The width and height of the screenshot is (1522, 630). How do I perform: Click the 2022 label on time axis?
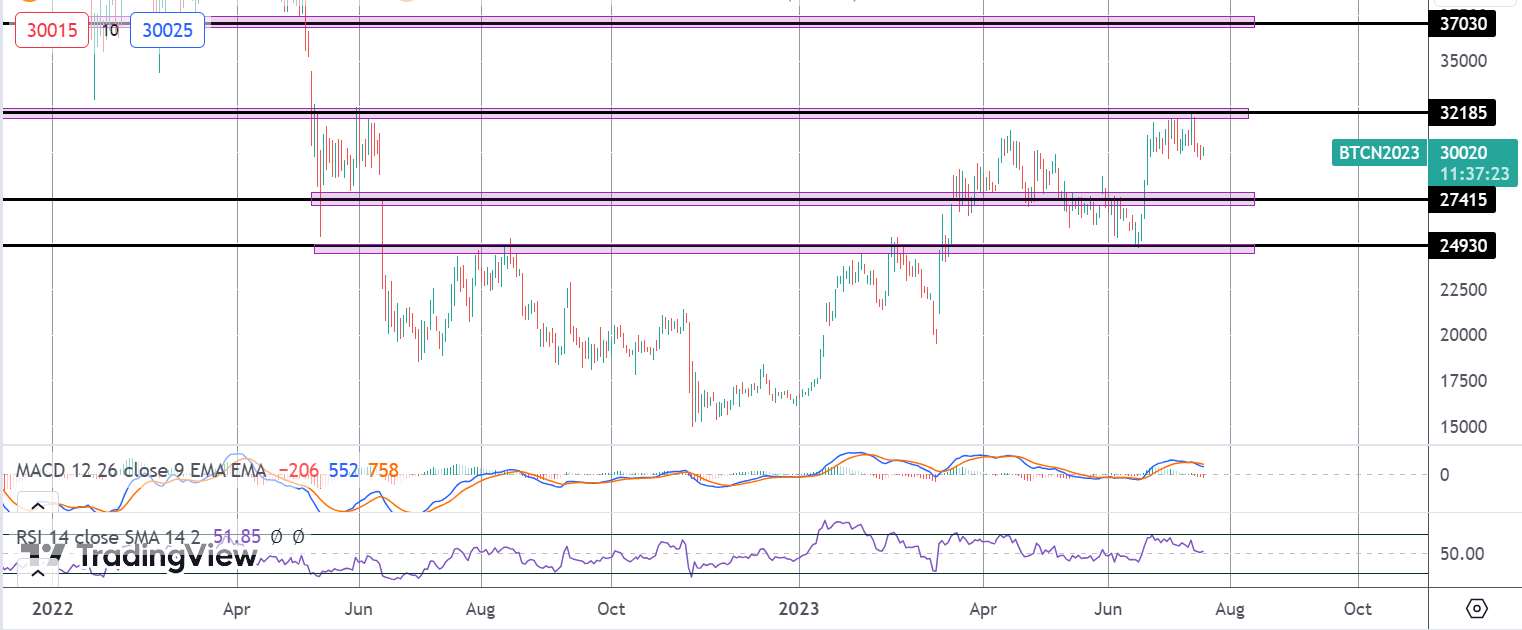tap(51, 608)
